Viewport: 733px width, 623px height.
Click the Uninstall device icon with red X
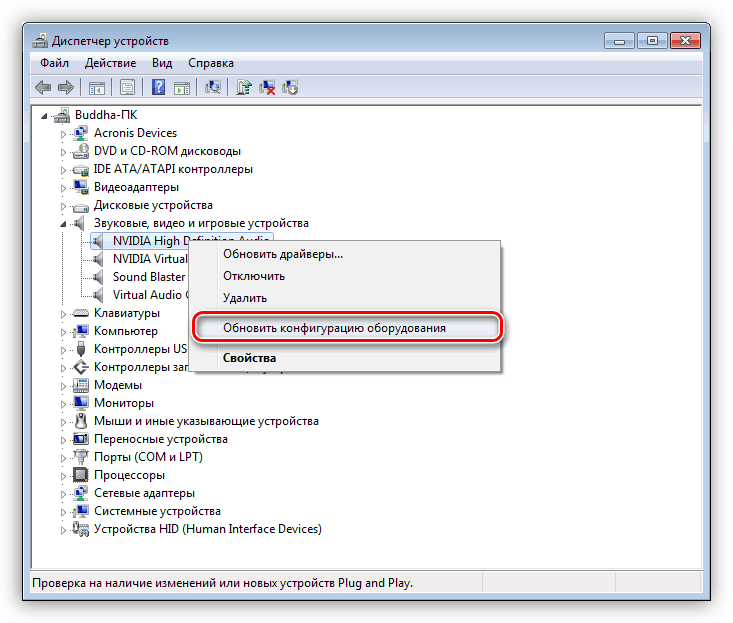pyautogui.click(x=267, y=87)
